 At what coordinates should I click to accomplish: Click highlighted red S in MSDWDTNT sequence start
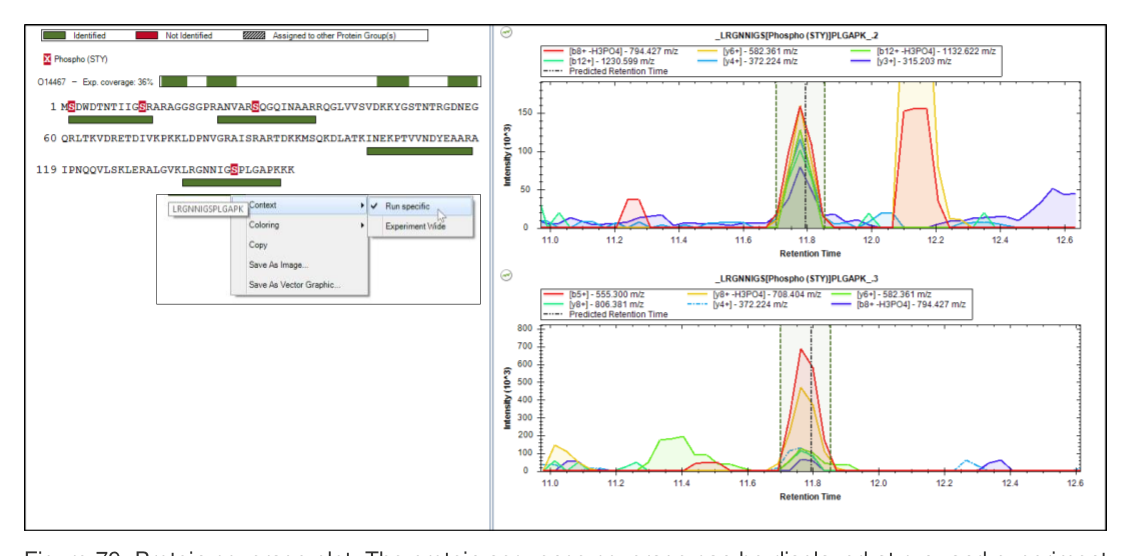click(71, 107)
